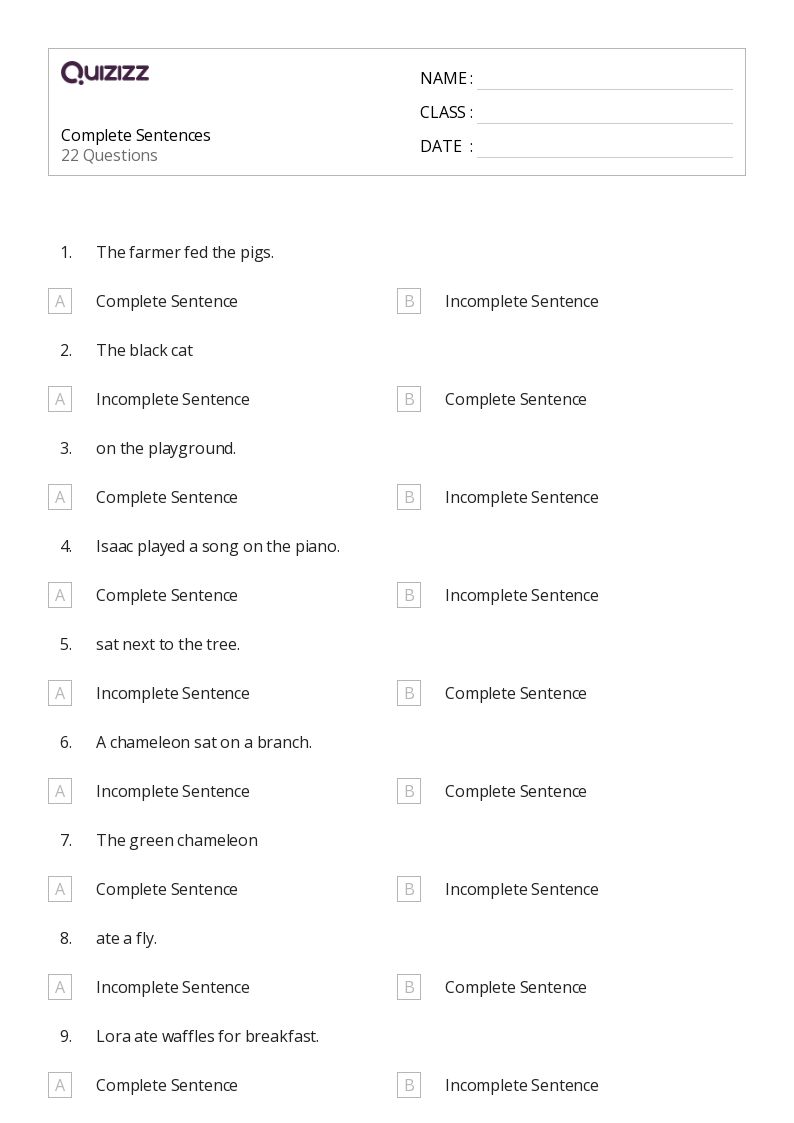The image size is (794, 1123).
Task: Click 'Complete Sentence' answer for question 5
Action: (x=515, y=693)
